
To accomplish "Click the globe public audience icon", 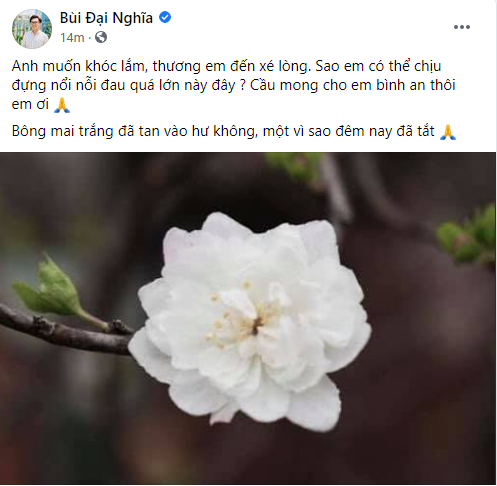I will tap(101, 37).
